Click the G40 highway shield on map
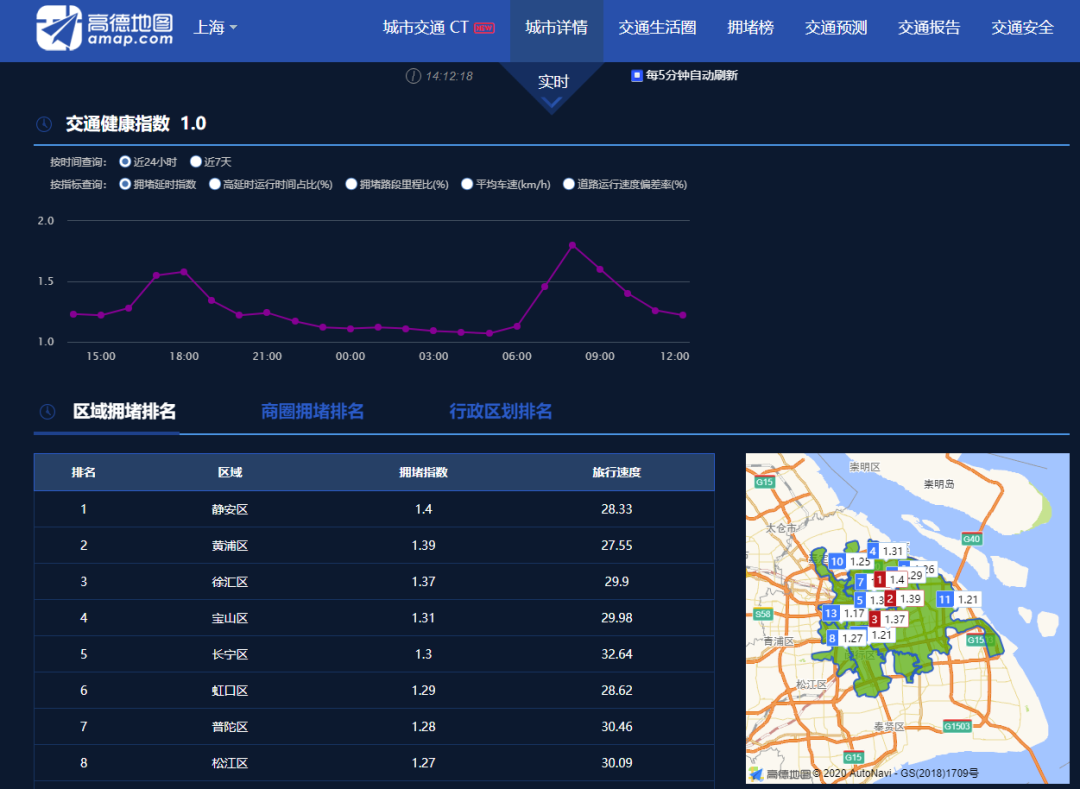The width and height of the screenshot is (1080, 789). (x=971, y=539)
